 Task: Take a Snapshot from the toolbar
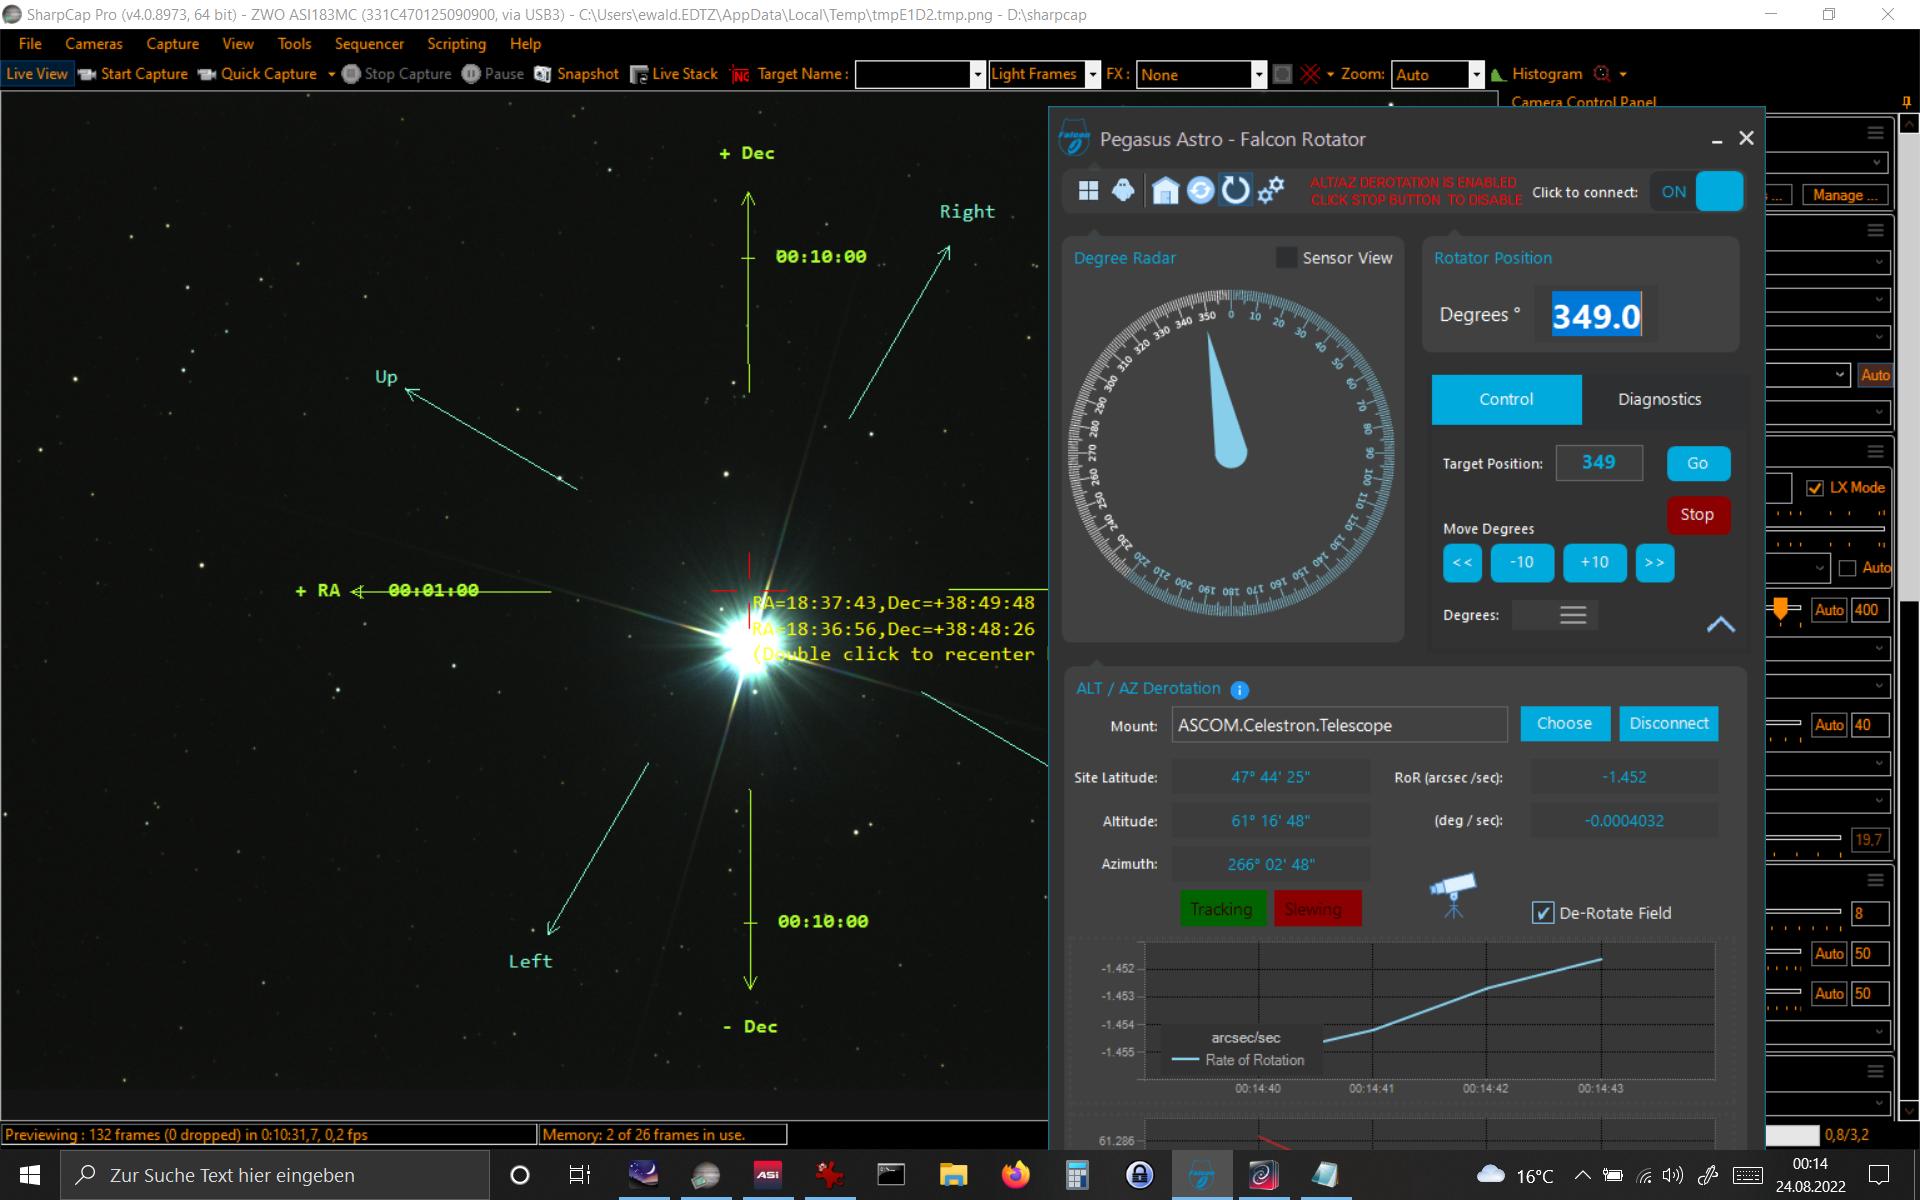tap(577, 74)
